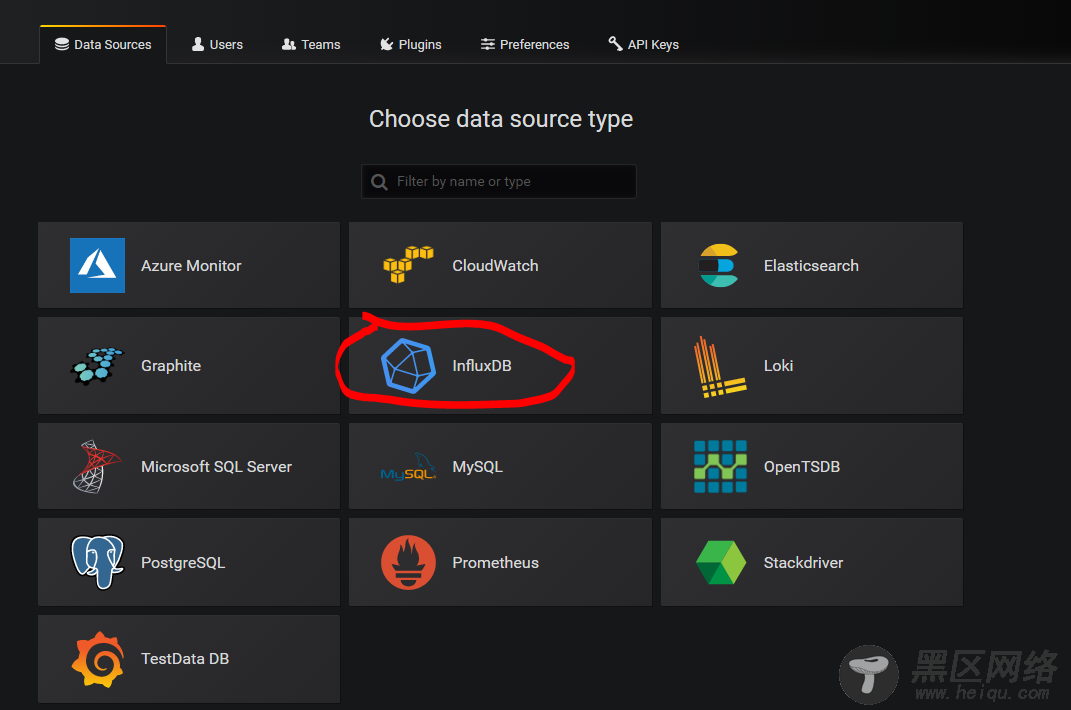Choose the Stackdriver label

click(x=803, y=562)
